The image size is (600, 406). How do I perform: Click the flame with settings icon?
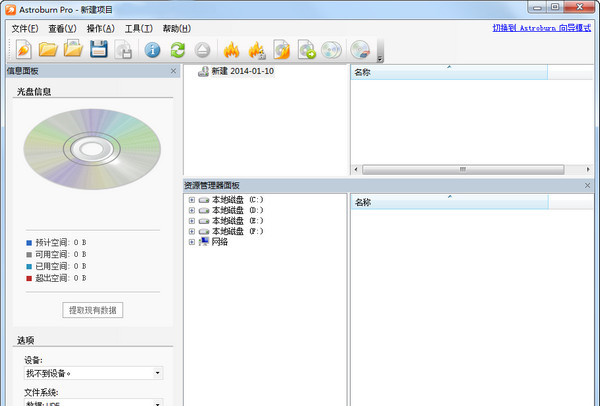pos(257,50)
